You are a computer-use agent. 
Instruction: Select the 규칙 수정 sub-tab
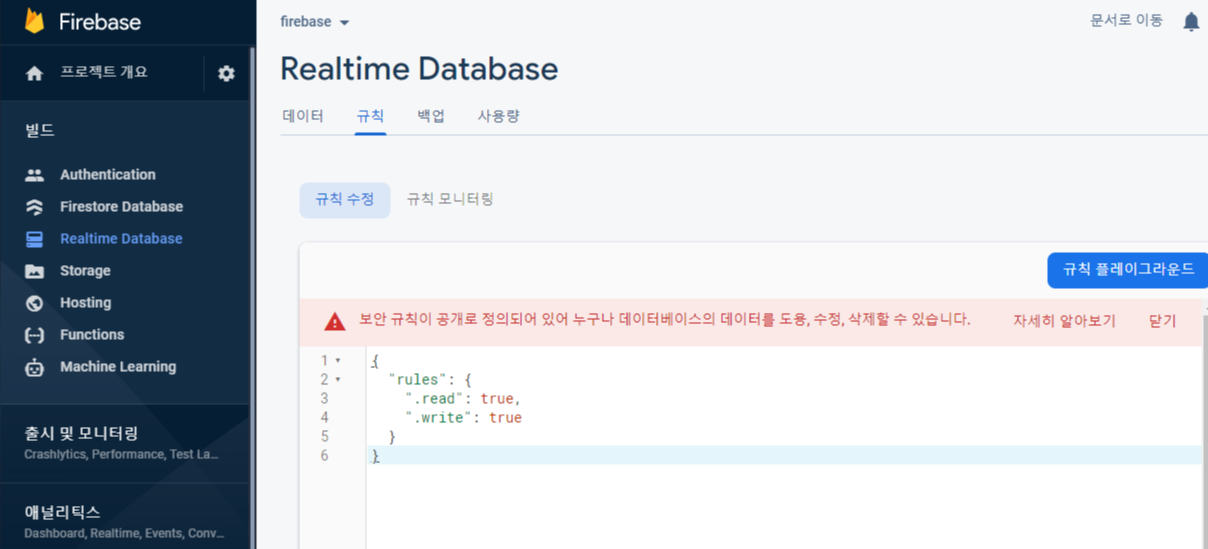[x=345, y=200]
